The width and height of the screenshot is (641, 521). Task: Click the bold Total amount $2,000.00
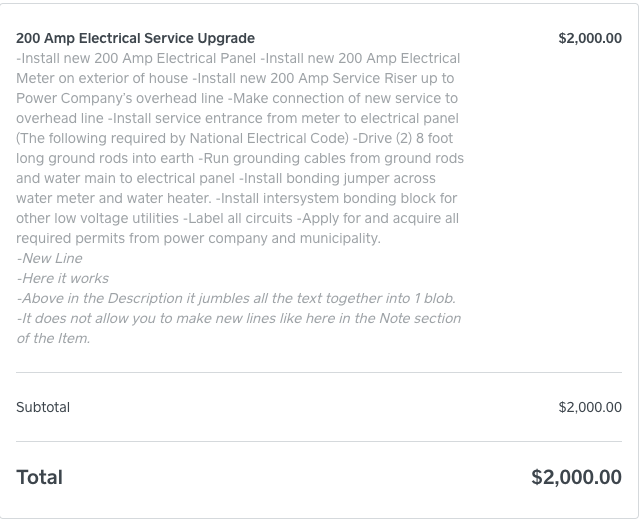tap(576, 477)
